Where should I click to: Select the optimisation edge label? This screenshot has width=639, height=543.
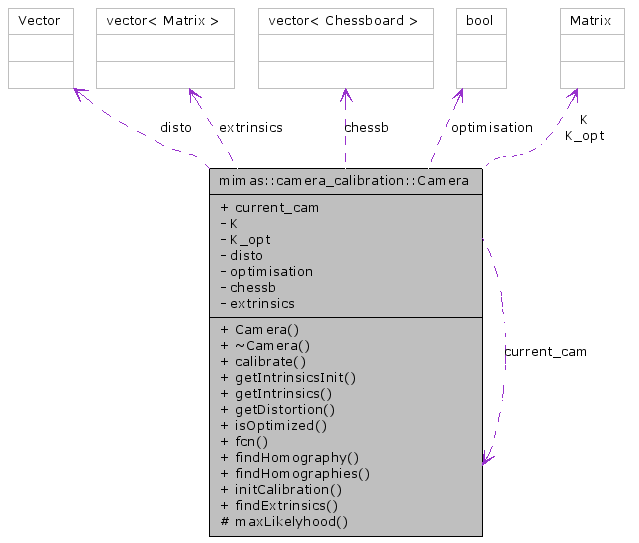pos(492,128)
